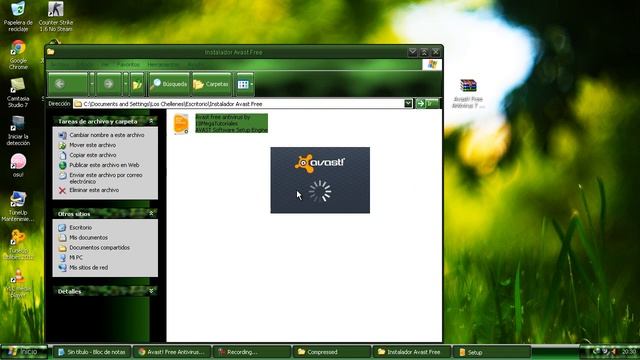Click the folder icon in title bar
Screen dimensions: 640x360
point(51,52)
